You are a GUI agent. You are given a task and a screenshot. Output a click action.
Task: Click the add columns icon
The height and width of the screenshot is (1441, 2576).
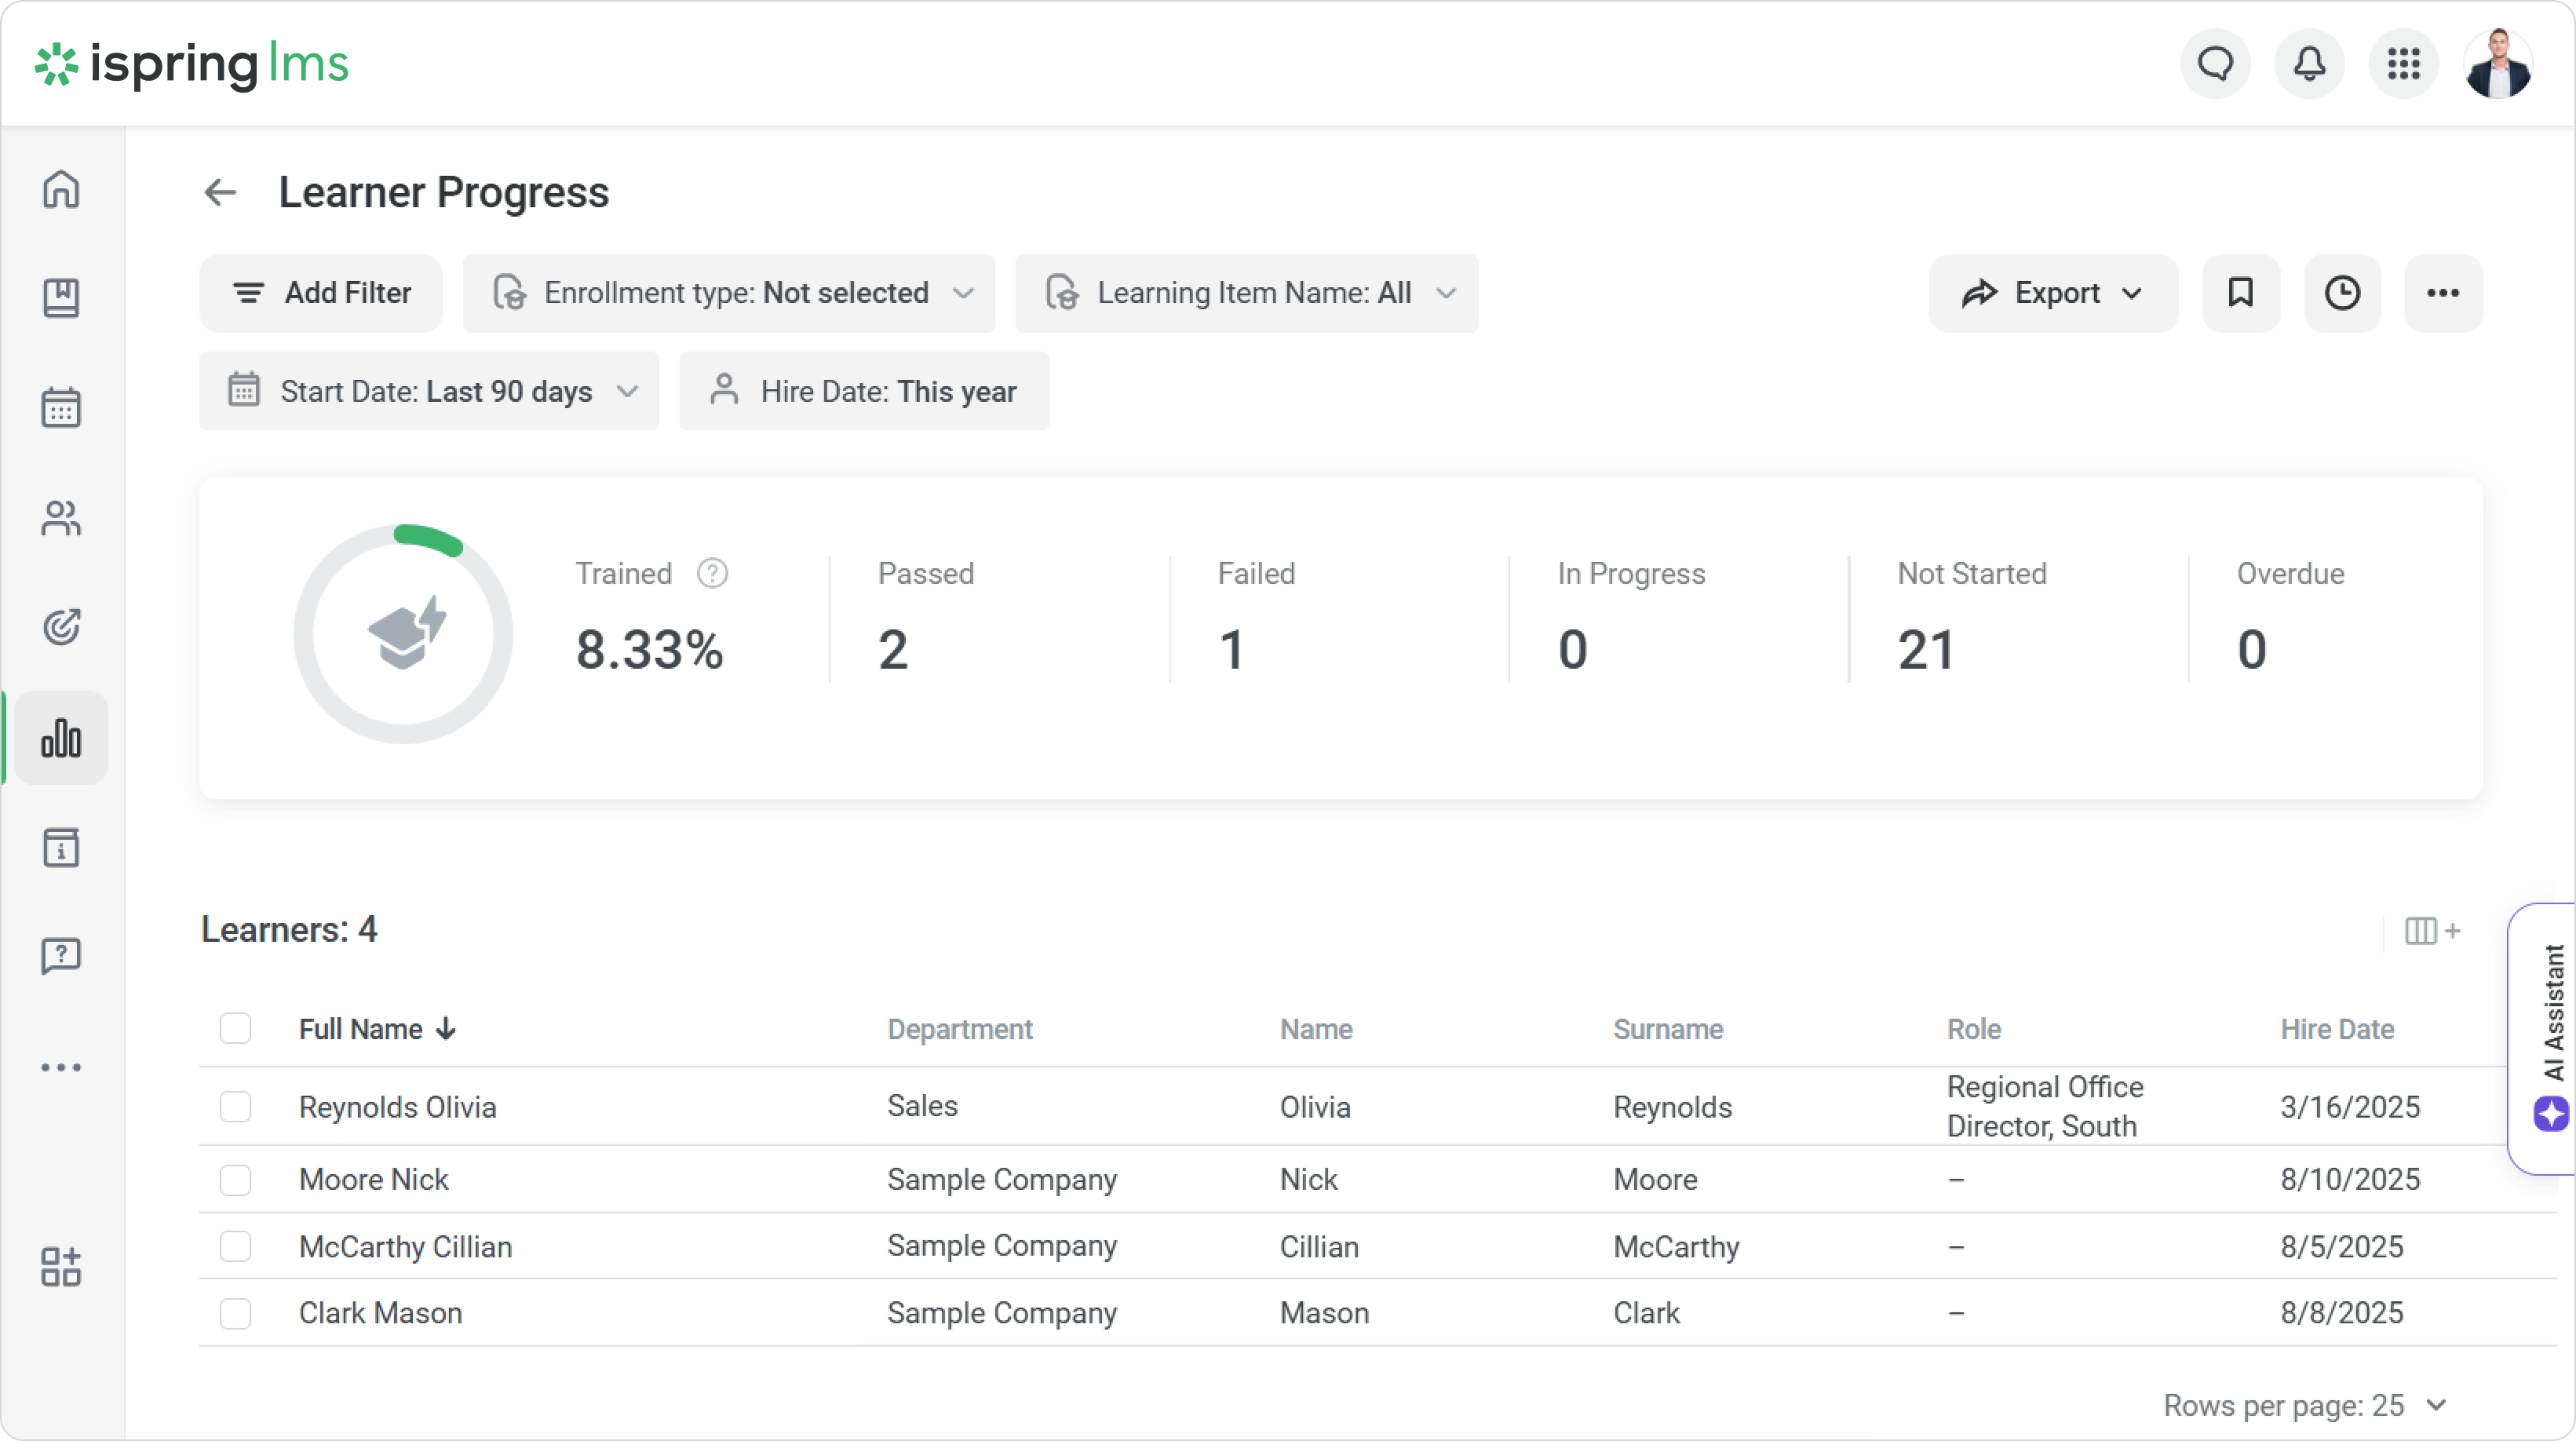(x=2432, y=931)
